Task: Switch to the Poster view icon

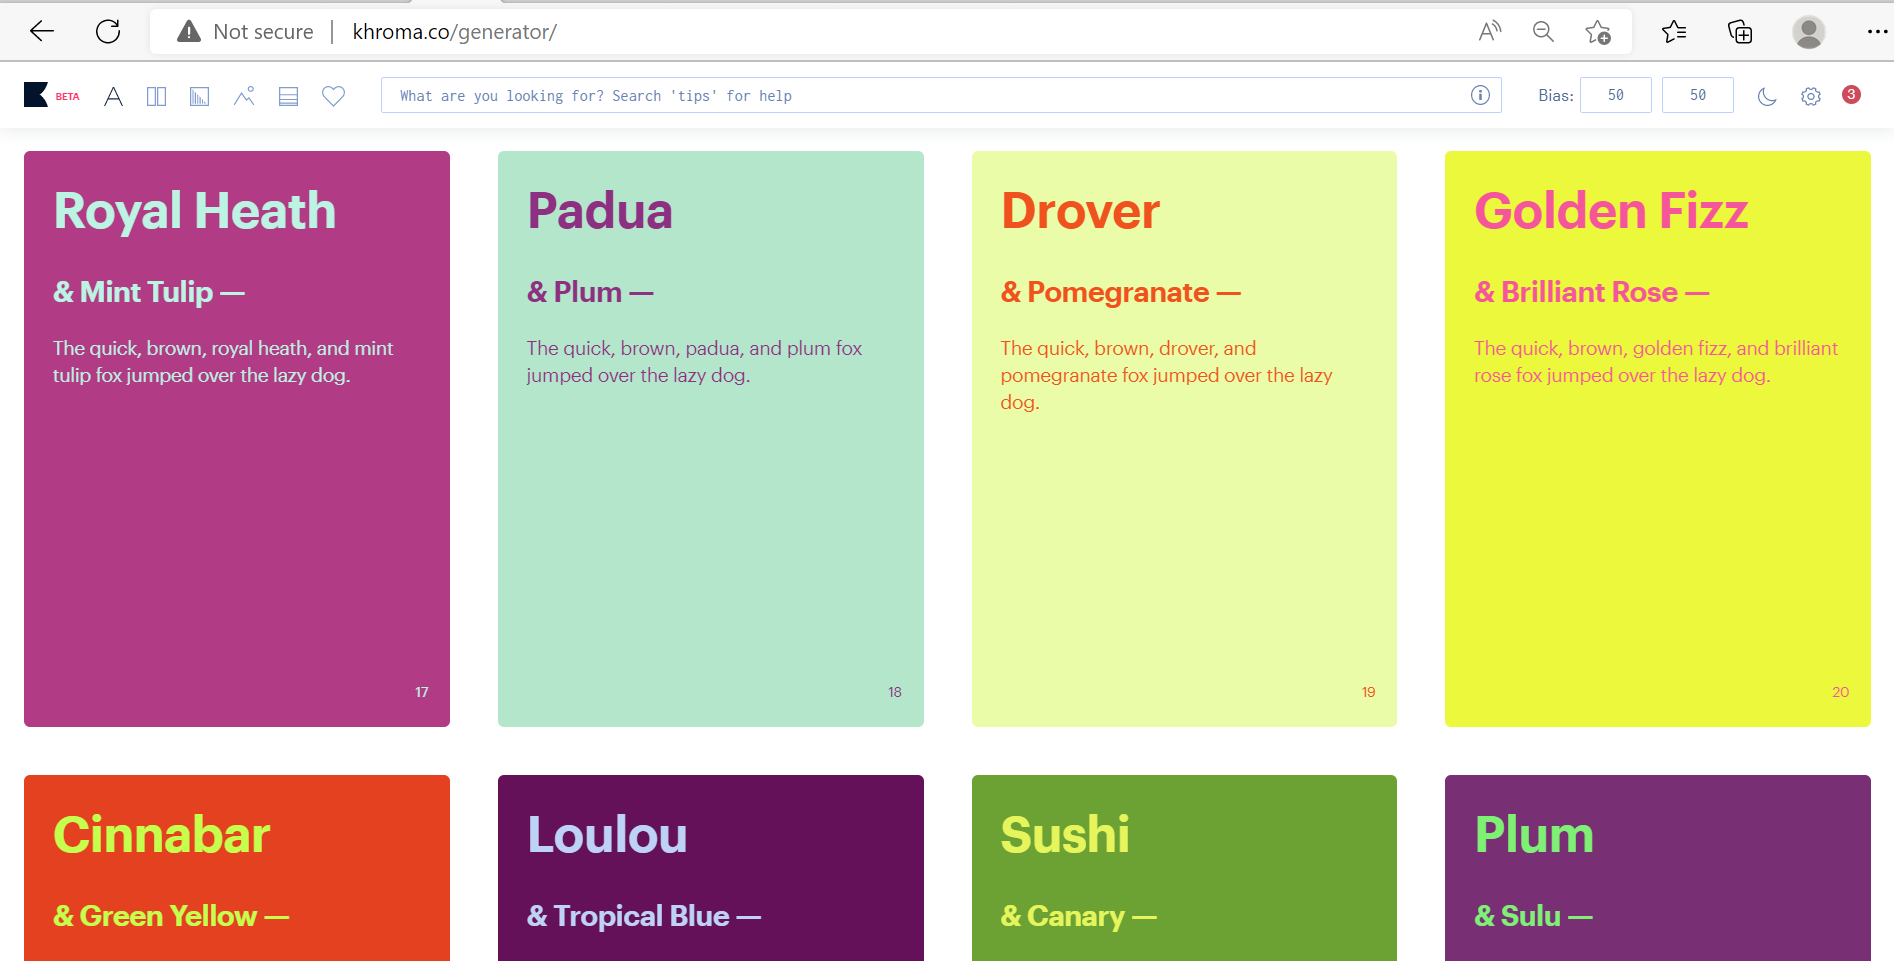Action: click(156, 96)
